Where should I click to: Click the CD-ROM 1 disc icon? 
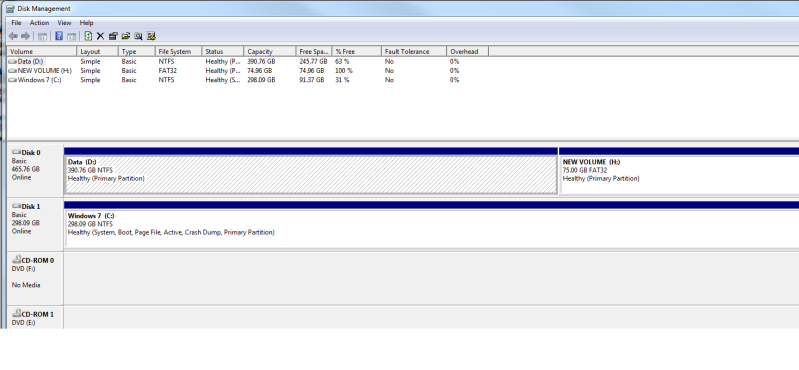tap(16, 314)
